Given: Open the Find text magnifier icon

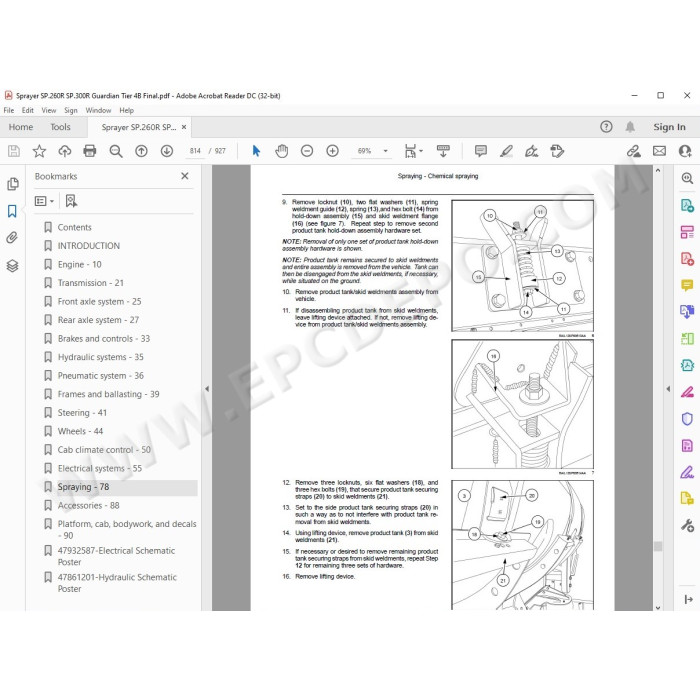Looking at the screenshot, I should tap(116, 151).
